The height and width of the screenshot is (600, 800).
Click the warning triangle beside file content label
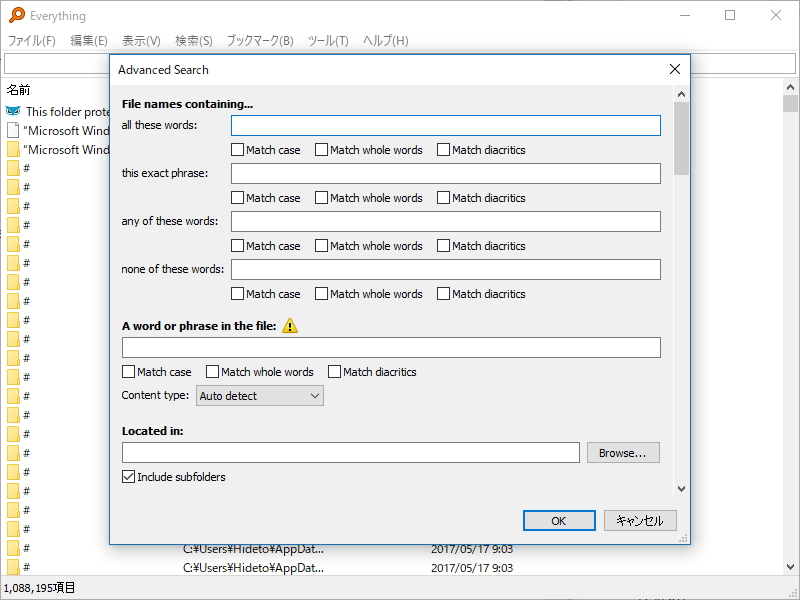tap(290, 324)
